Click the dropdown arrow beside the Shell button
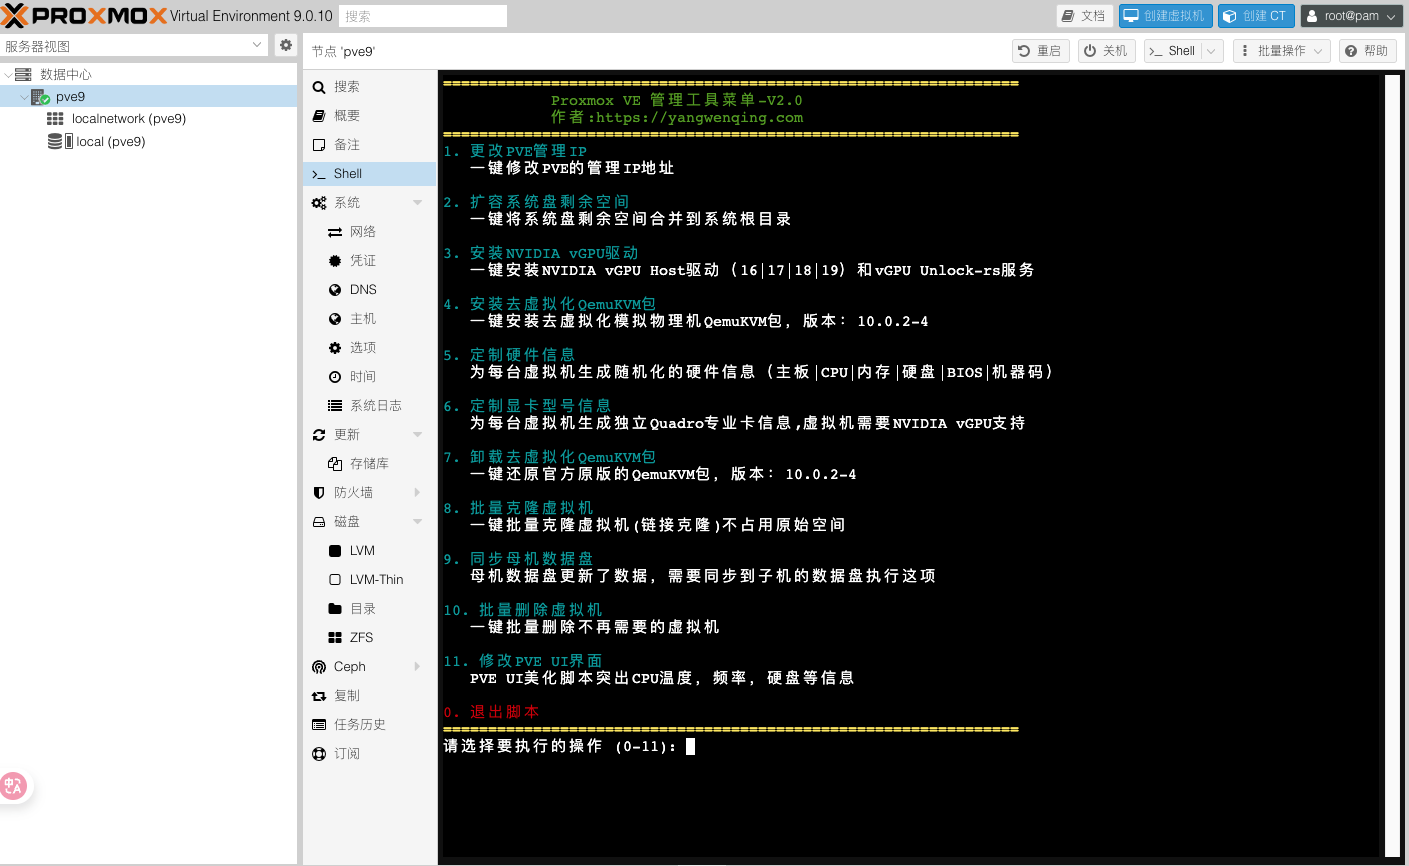1409x866 pixels. click(x=1211, y=51)
